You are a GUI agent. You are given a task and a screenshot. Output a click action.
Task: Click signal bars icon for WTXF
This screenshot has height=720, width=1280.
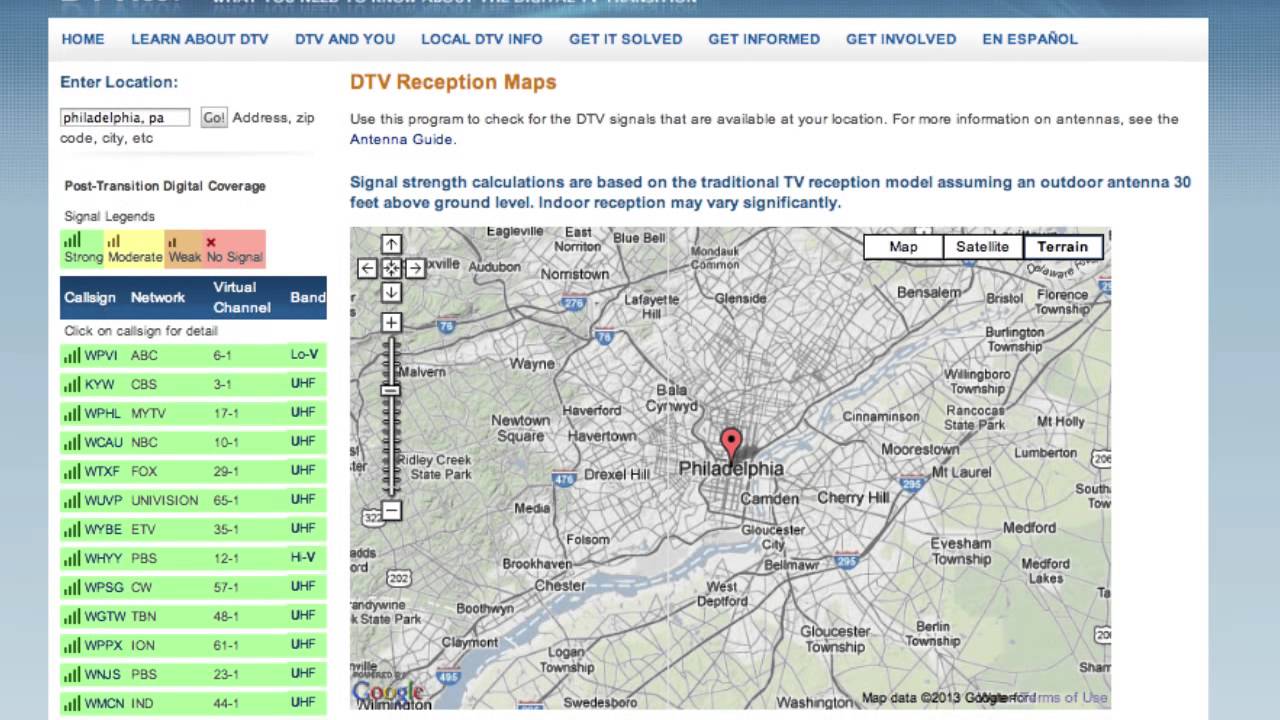click(71, 471)
